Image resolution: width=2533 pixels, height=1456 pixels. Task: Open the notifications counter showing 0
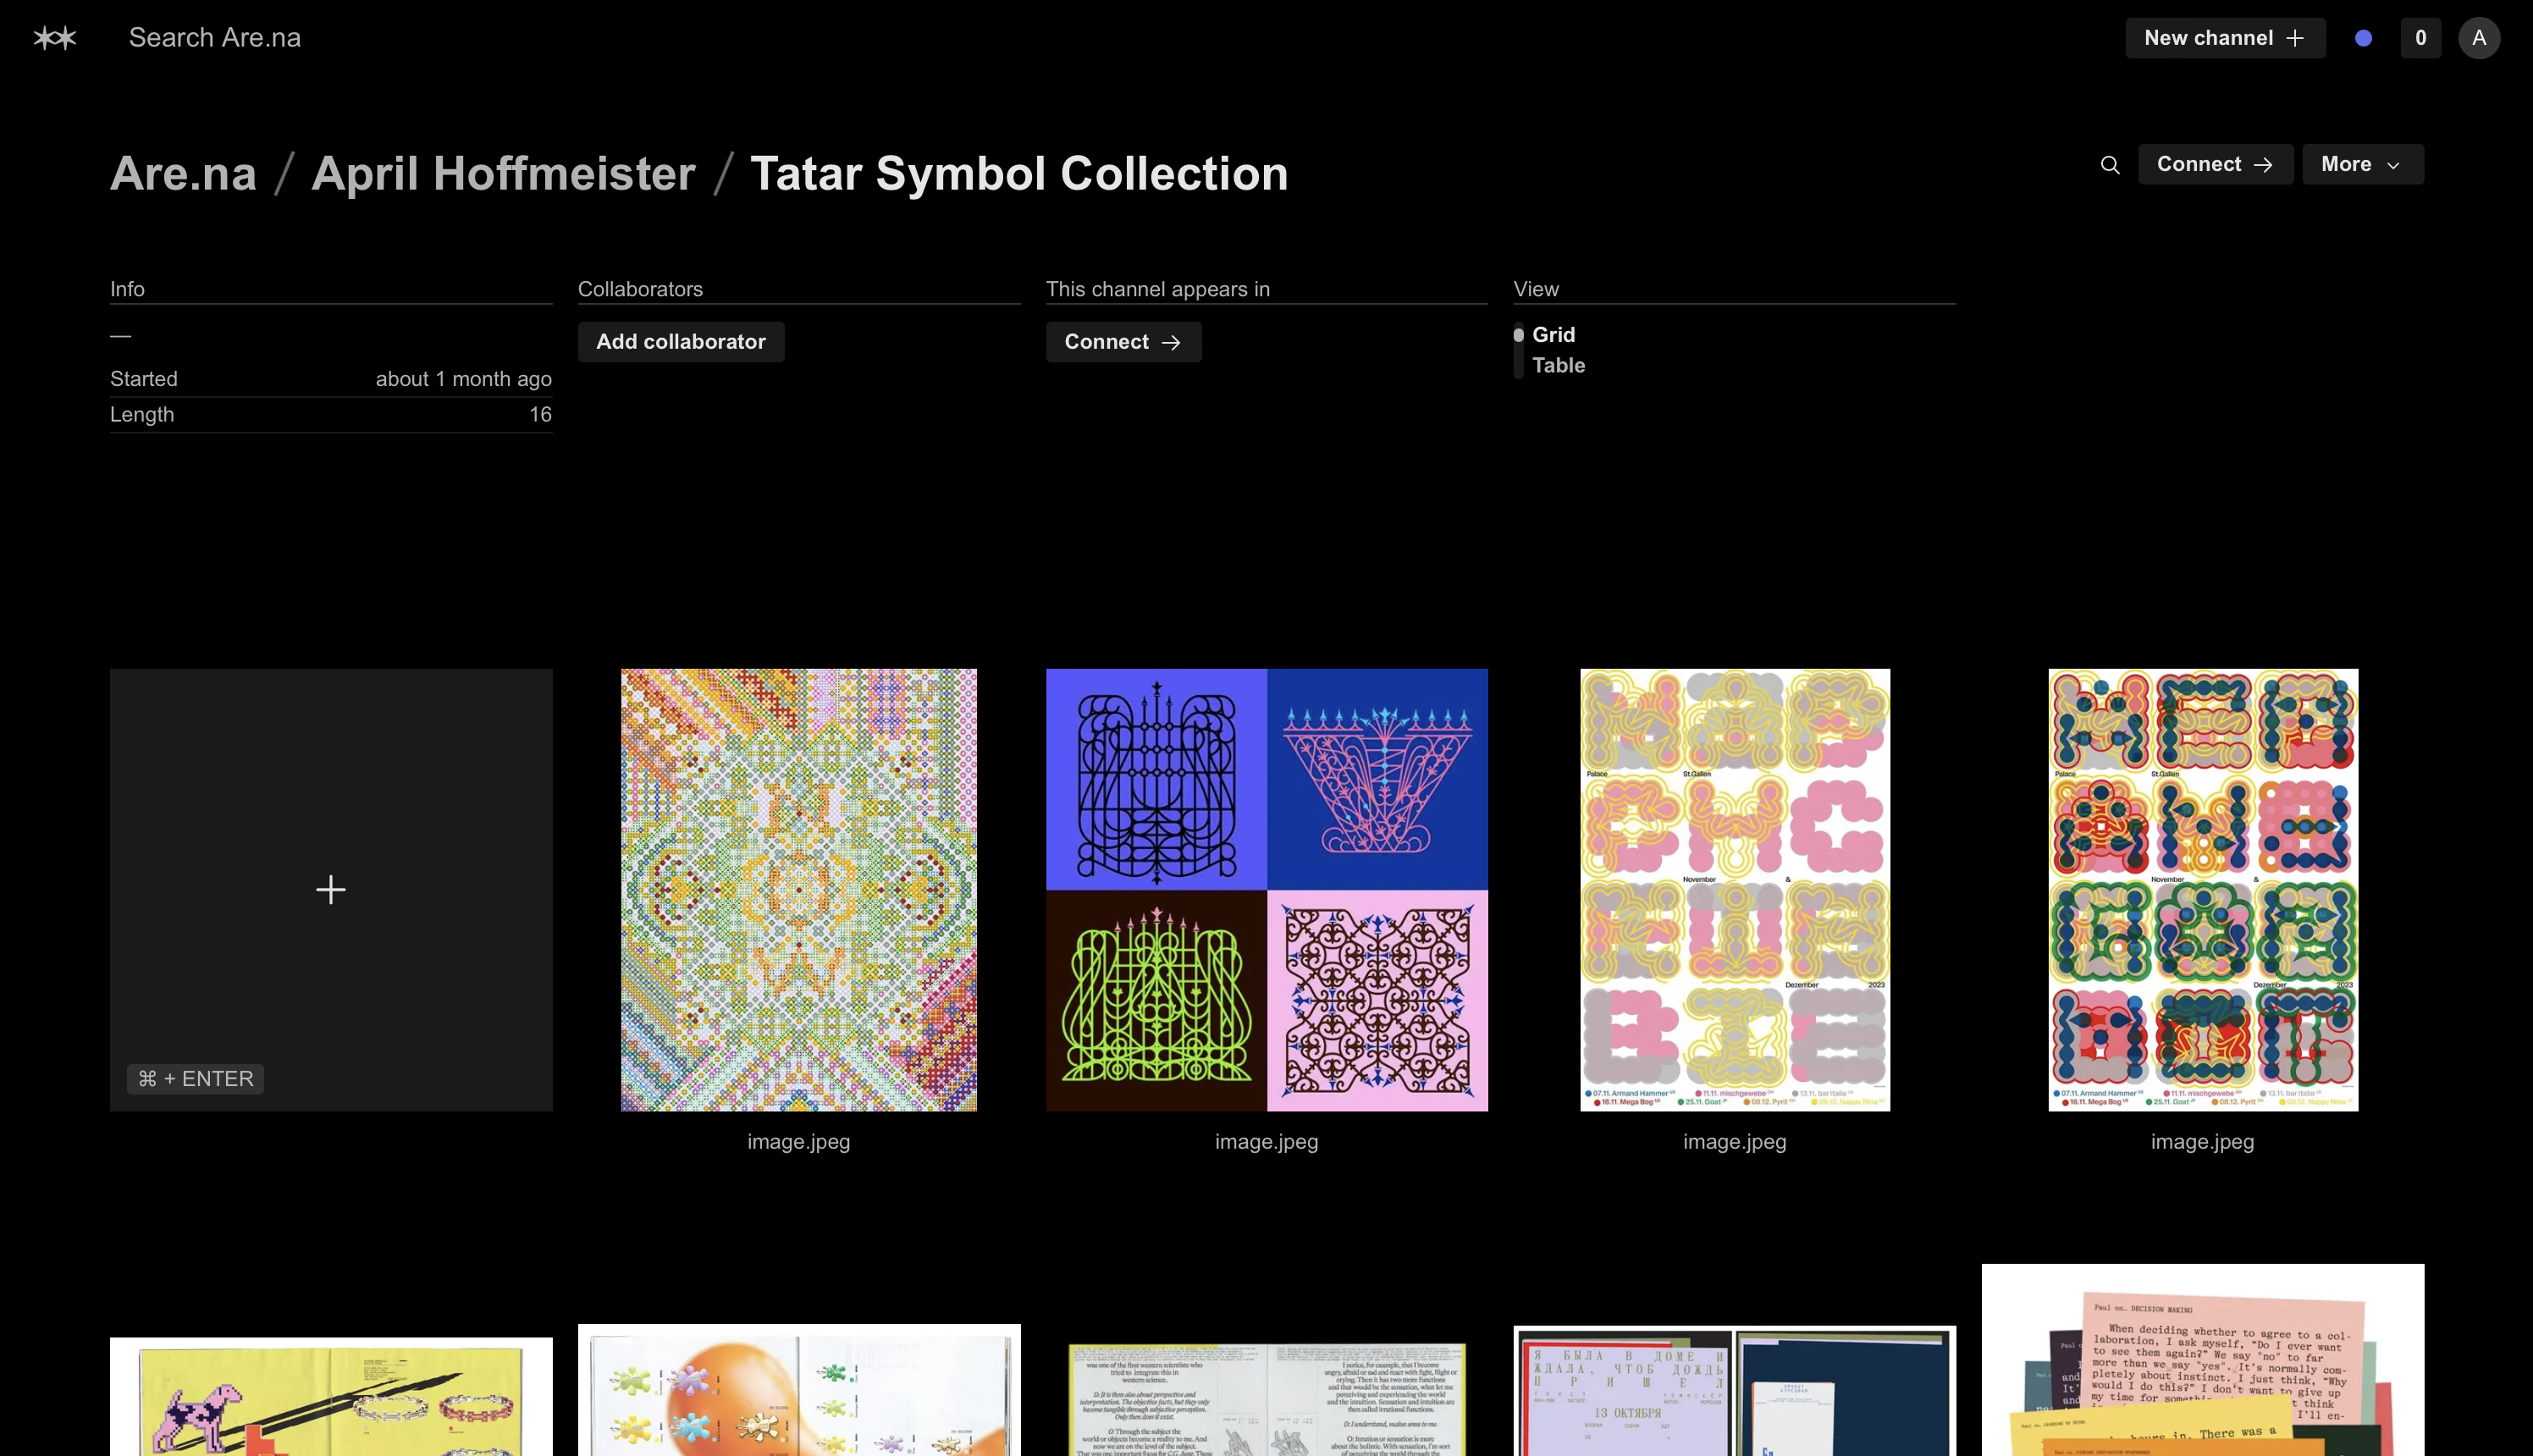[2420, 38]
